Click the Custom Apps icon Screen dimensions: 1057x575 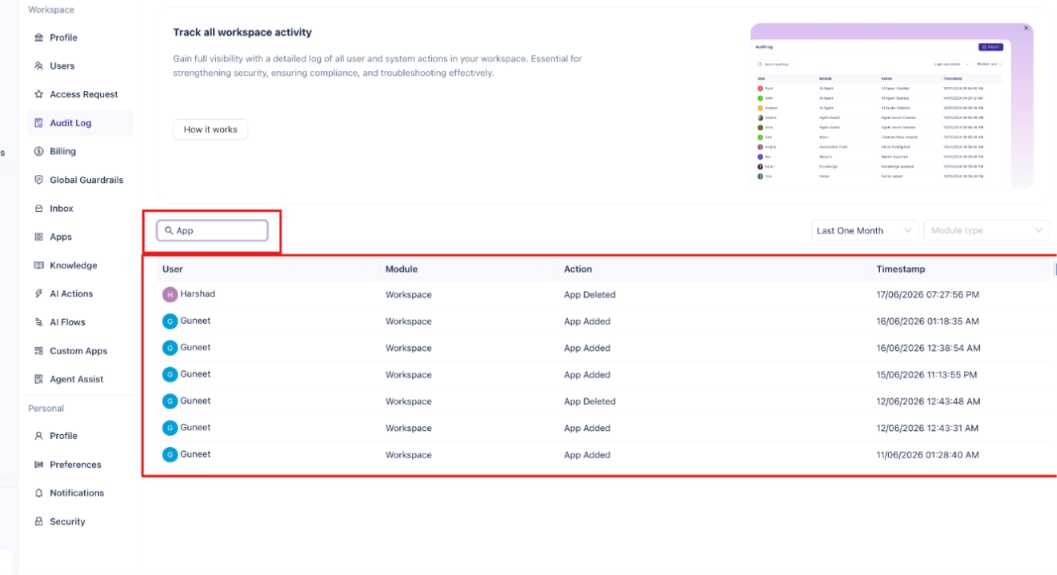(38, 351)
